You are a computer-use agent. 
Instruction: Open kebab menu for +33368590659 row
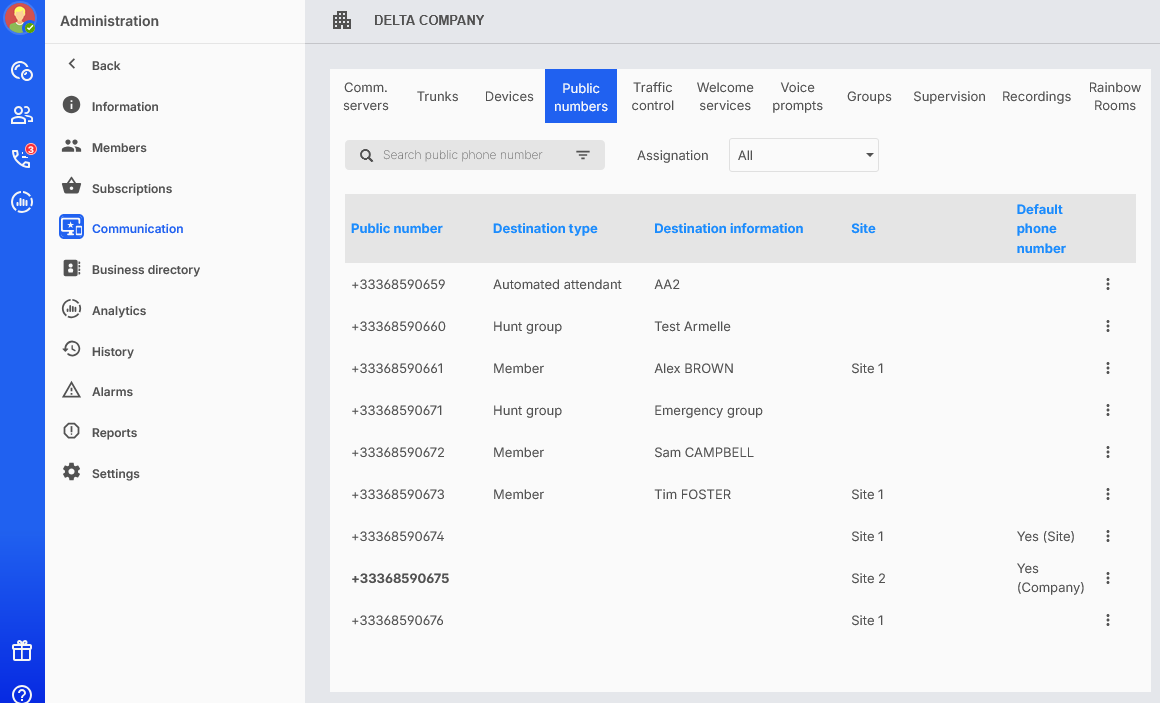click(1107, 285)
